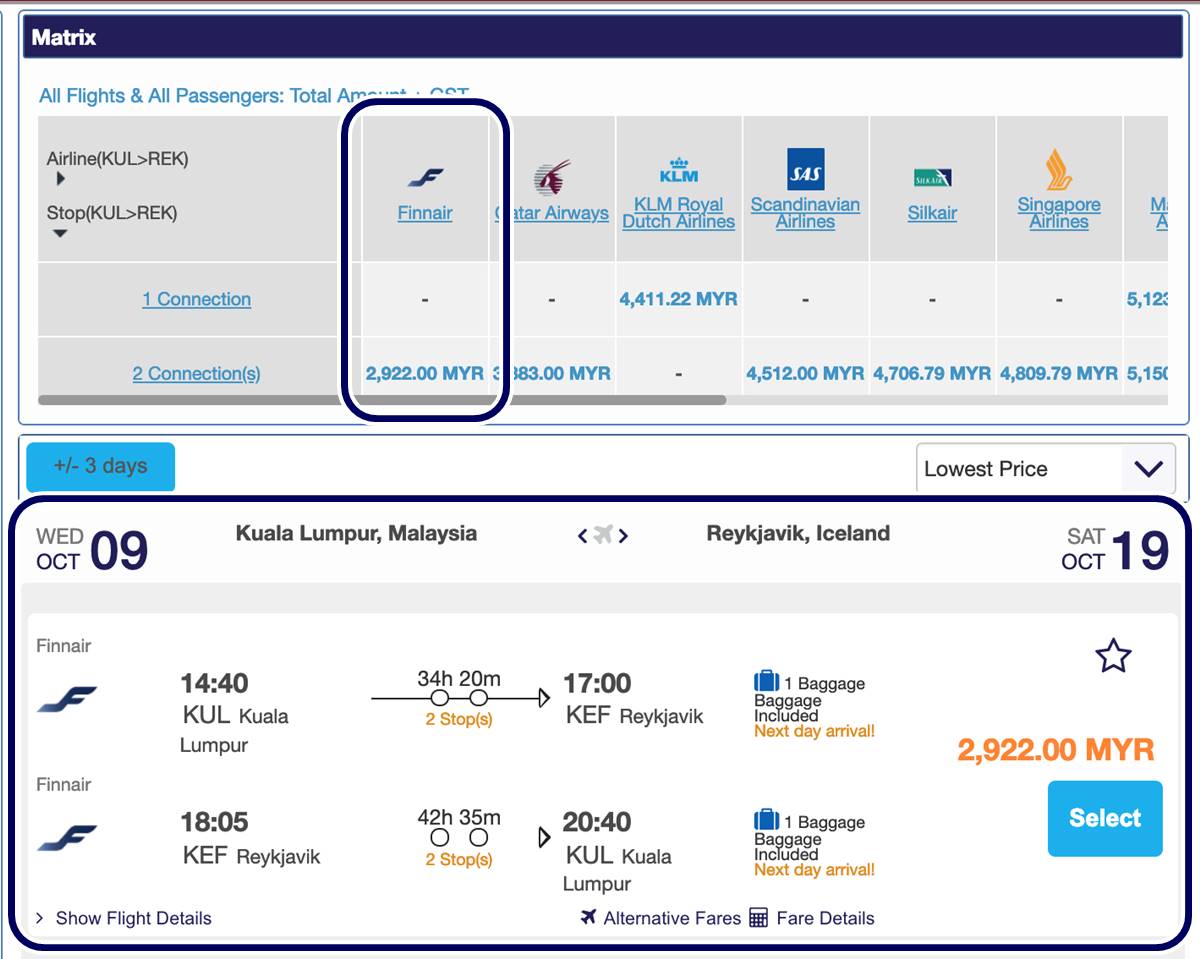The image size is (1200, 959).
Task: Click the KLM crown logo icon
Action: 678,170
